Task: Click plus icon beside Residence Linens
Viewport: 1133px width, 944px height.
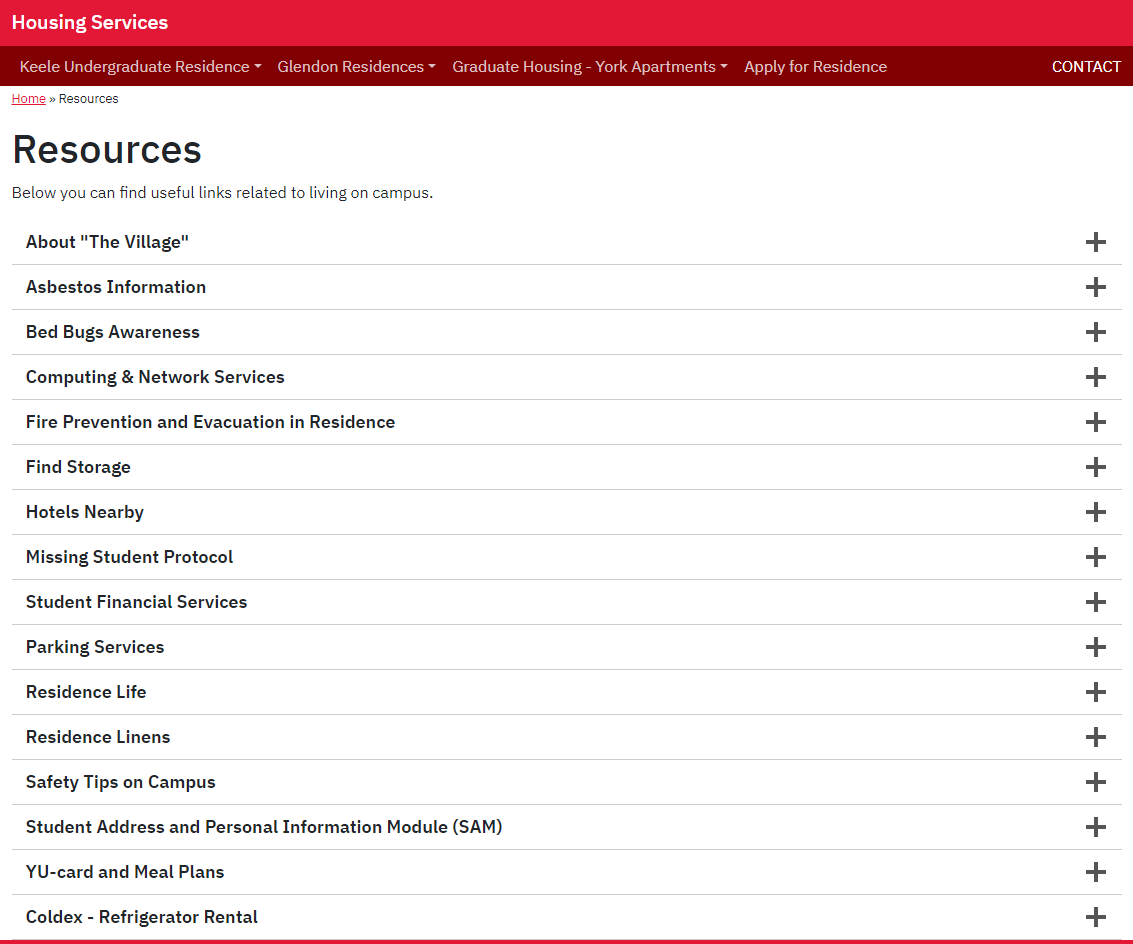Action: (1095, 737)
